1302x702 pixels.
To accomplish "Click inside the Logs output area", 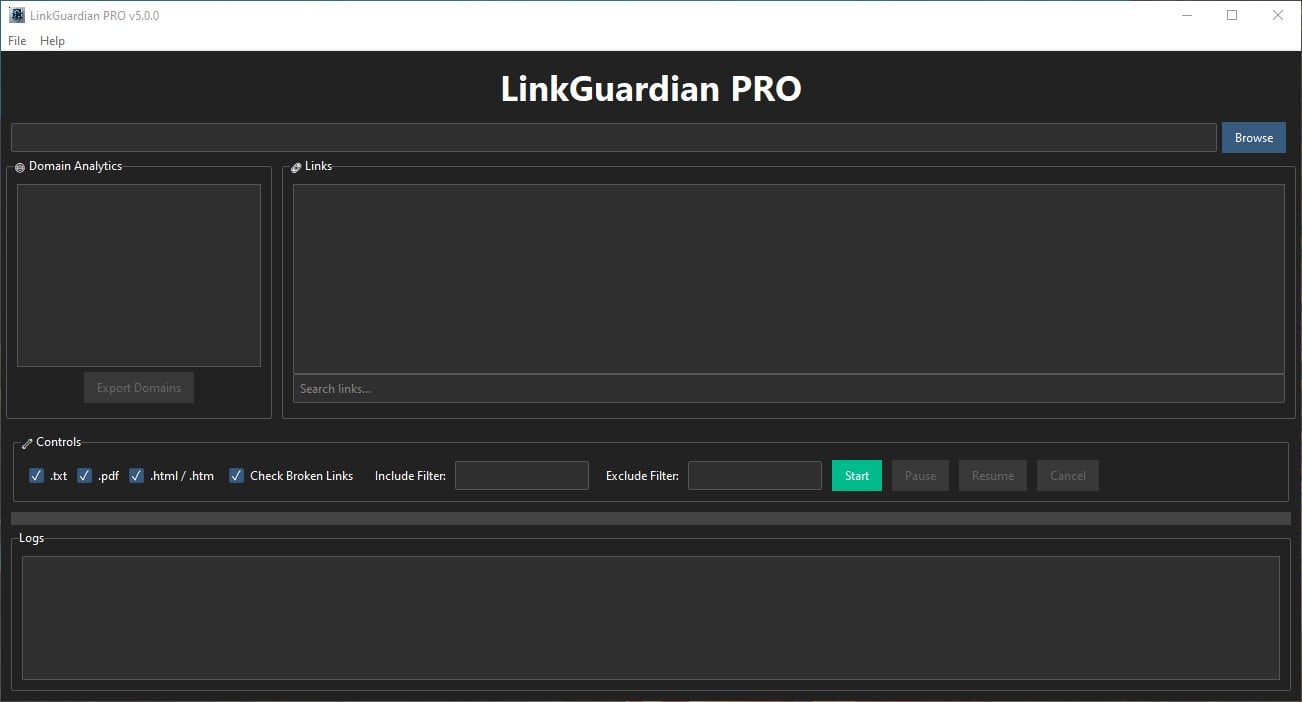I will 651,618.
